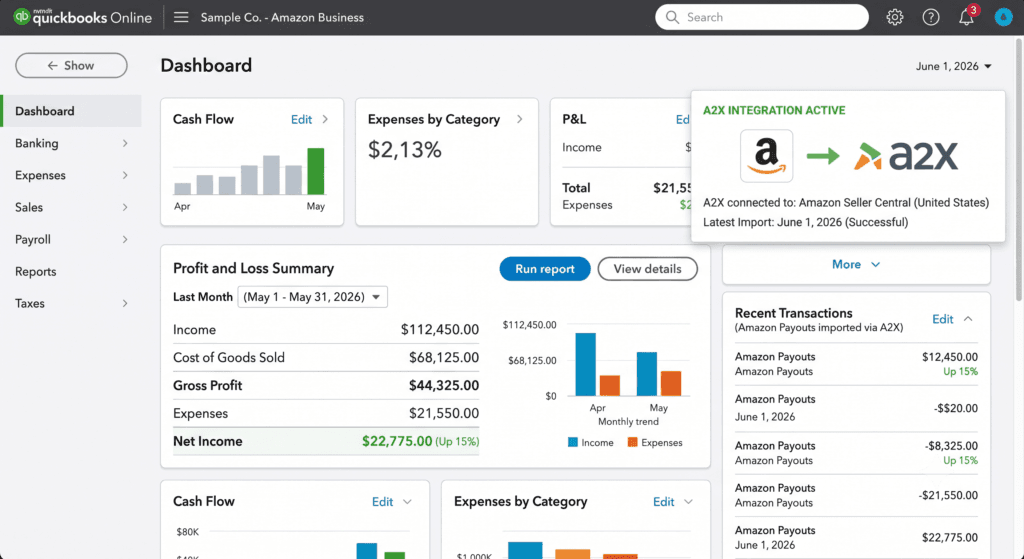
Task: Open Payroll in the sidebar
Action: 71,239
